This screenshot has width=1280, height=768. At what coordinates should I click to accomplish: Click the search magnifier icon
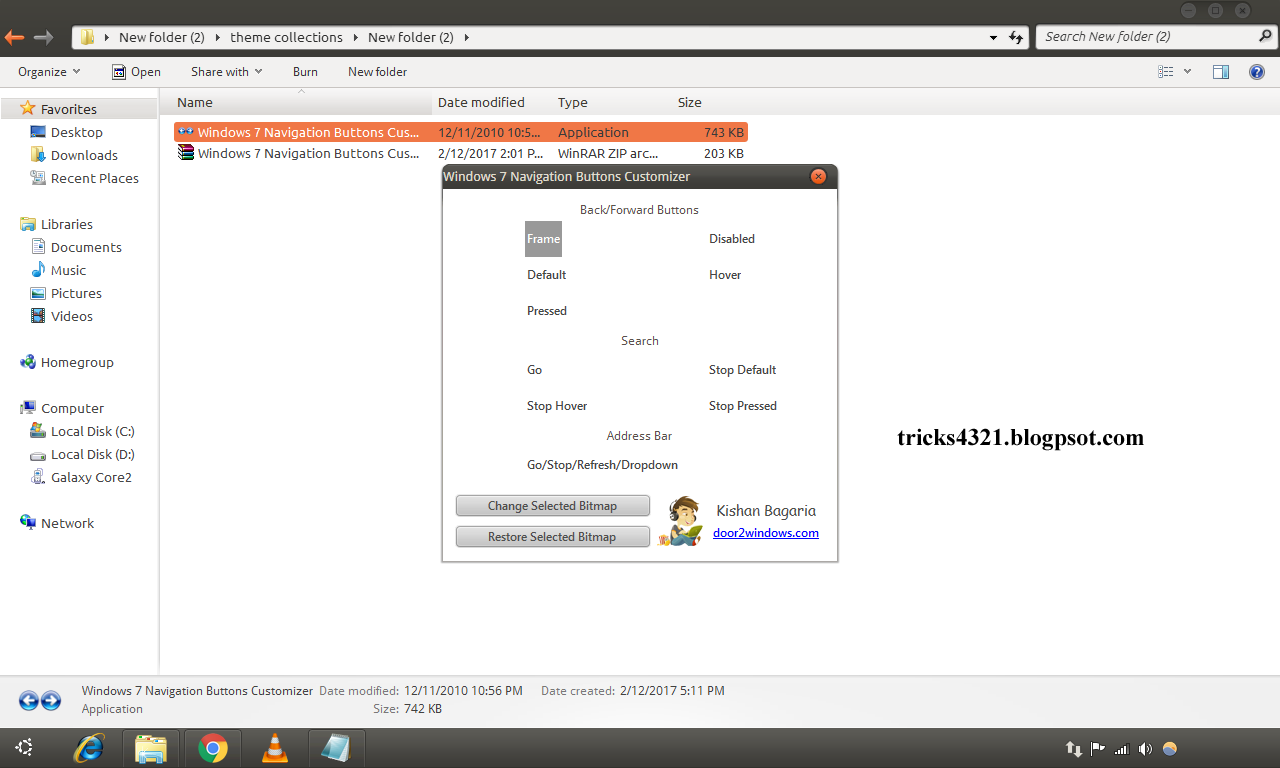click(x=1265, y=37)
